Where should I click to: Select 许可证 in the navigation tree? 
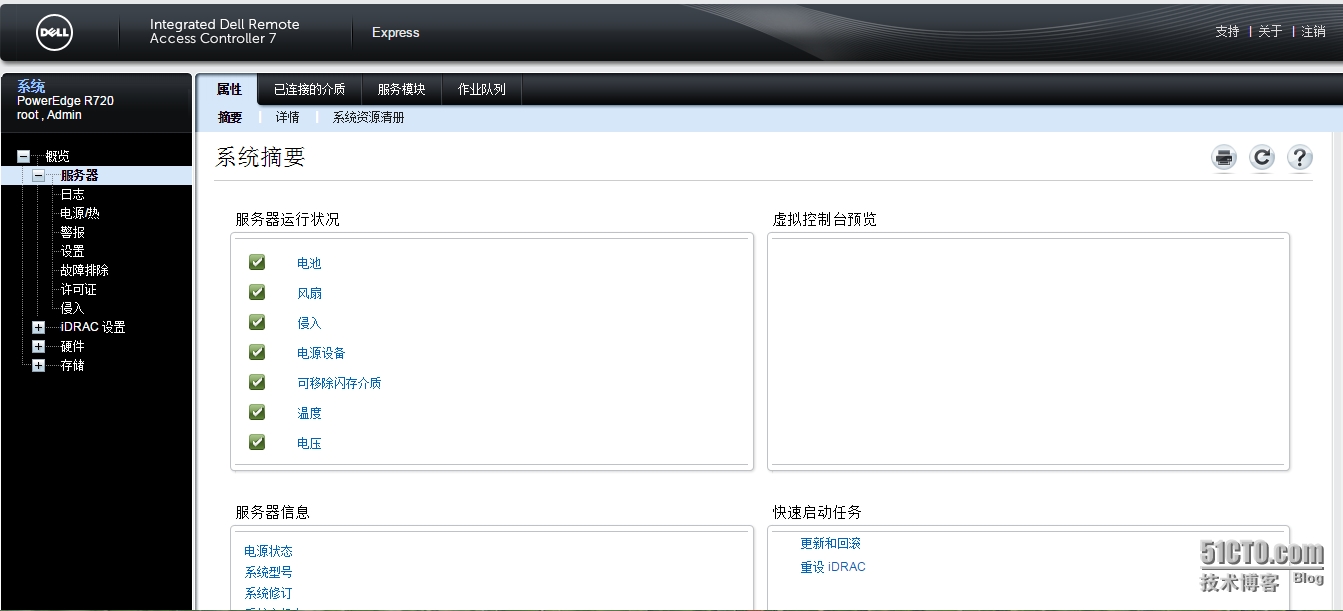coord(78,289)
